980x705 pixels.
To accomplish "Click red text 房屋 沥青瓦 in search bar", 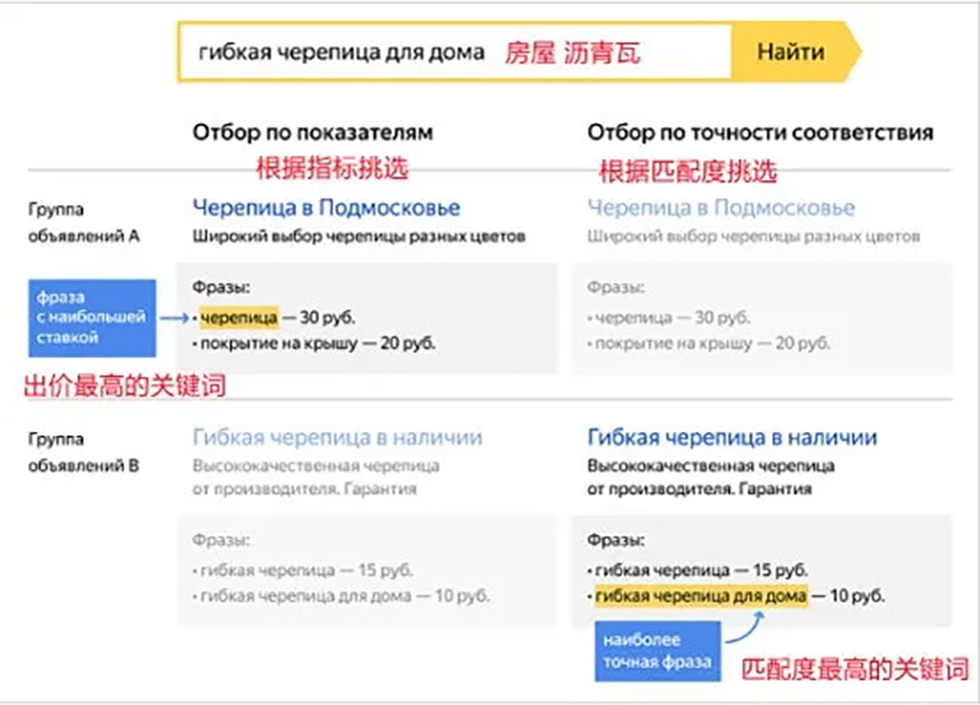I will 572,53.
